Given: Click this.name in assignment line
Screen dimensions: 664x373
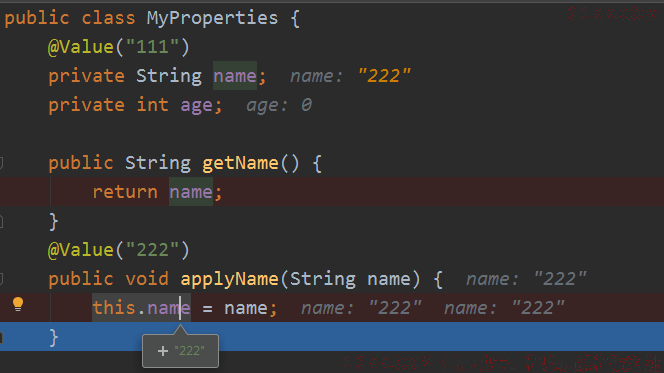Looking at the screenshot, I should [x=141, y=308].
